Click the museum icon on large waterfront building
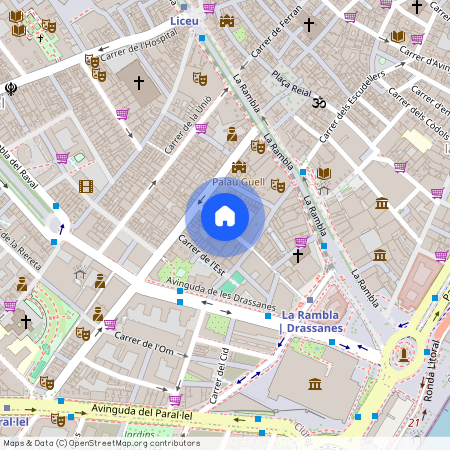The height and width of the screenshot is (450, 450). [315, 384]
